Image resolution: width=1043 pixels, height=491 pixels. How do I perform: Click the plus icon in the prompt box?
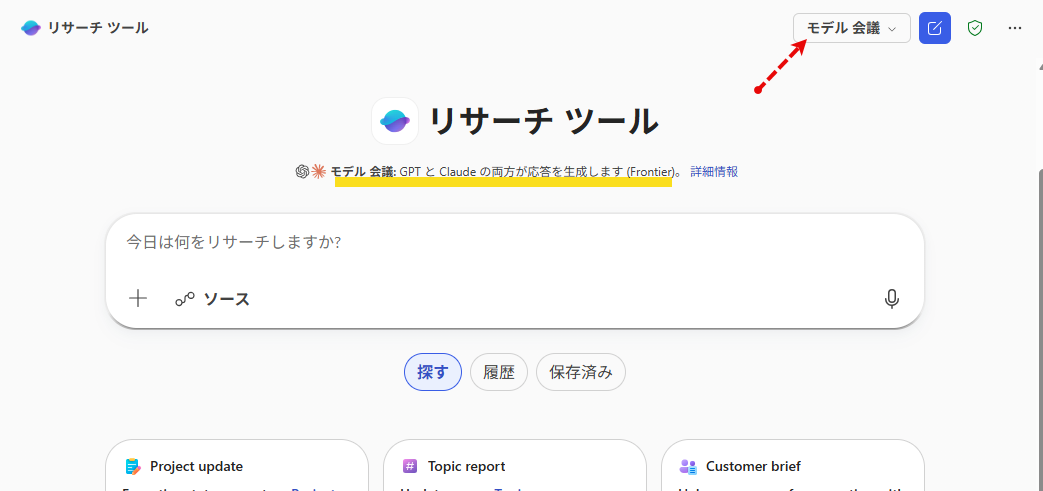138,298
